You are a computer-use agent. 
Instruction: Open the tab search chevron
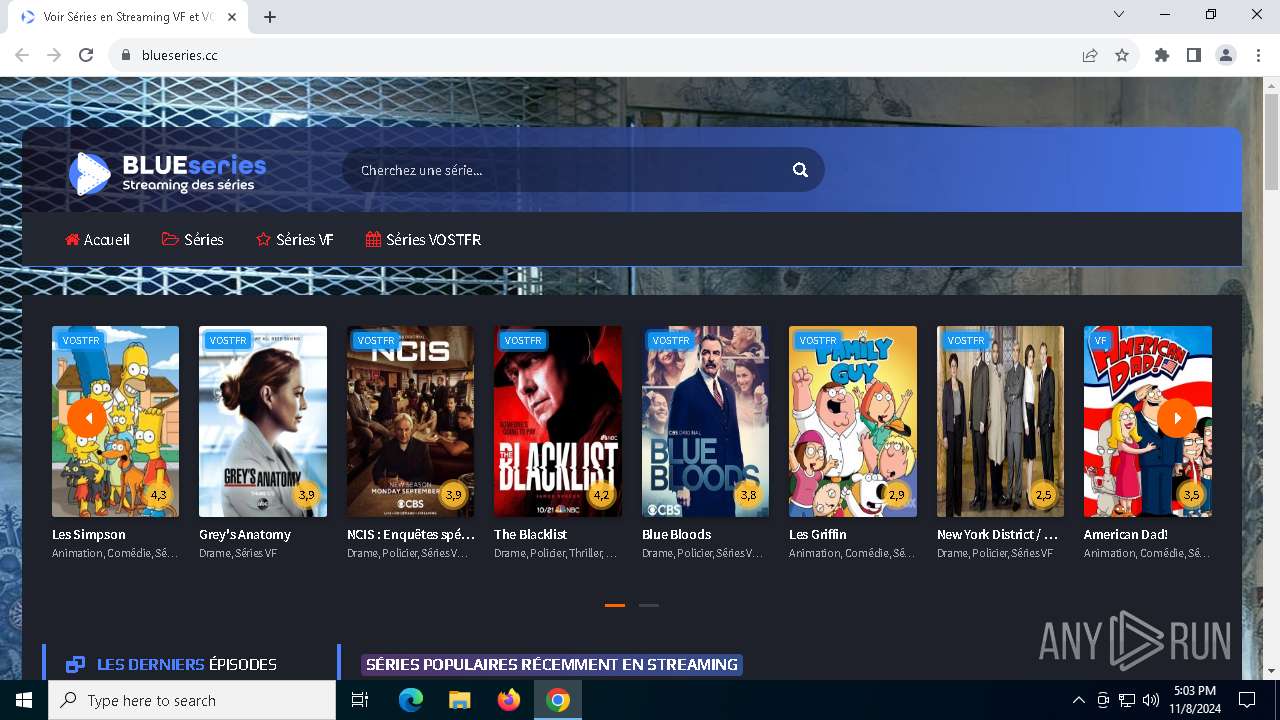(x=1119, y=14)
